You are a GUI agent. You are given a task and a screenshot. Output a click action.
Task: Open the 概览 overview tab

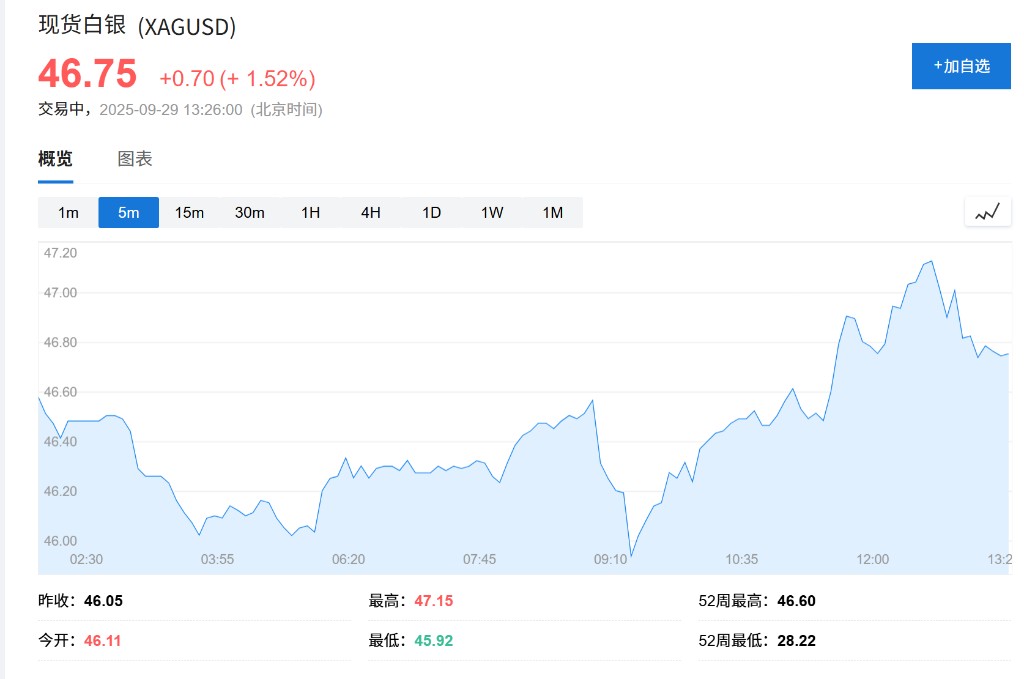55,159
